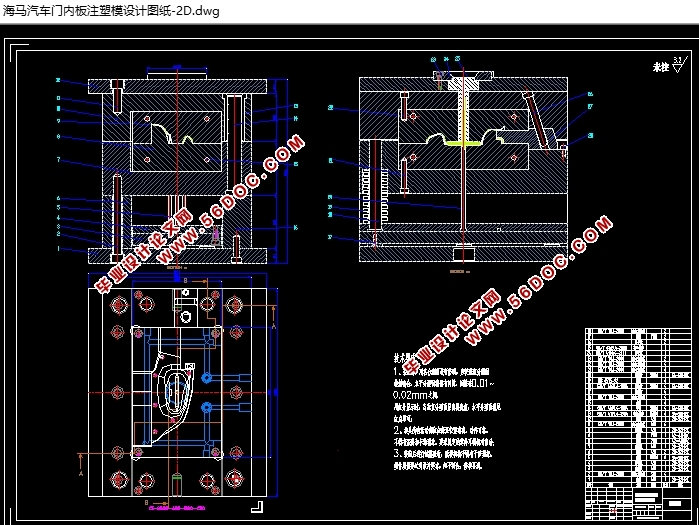
Task: Select the pink dimension label under plan view
Action: click(x=177, y=508)
